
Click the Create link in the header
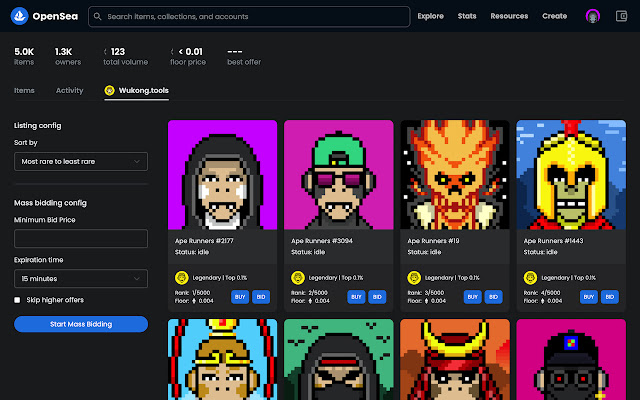click(554, 16)
